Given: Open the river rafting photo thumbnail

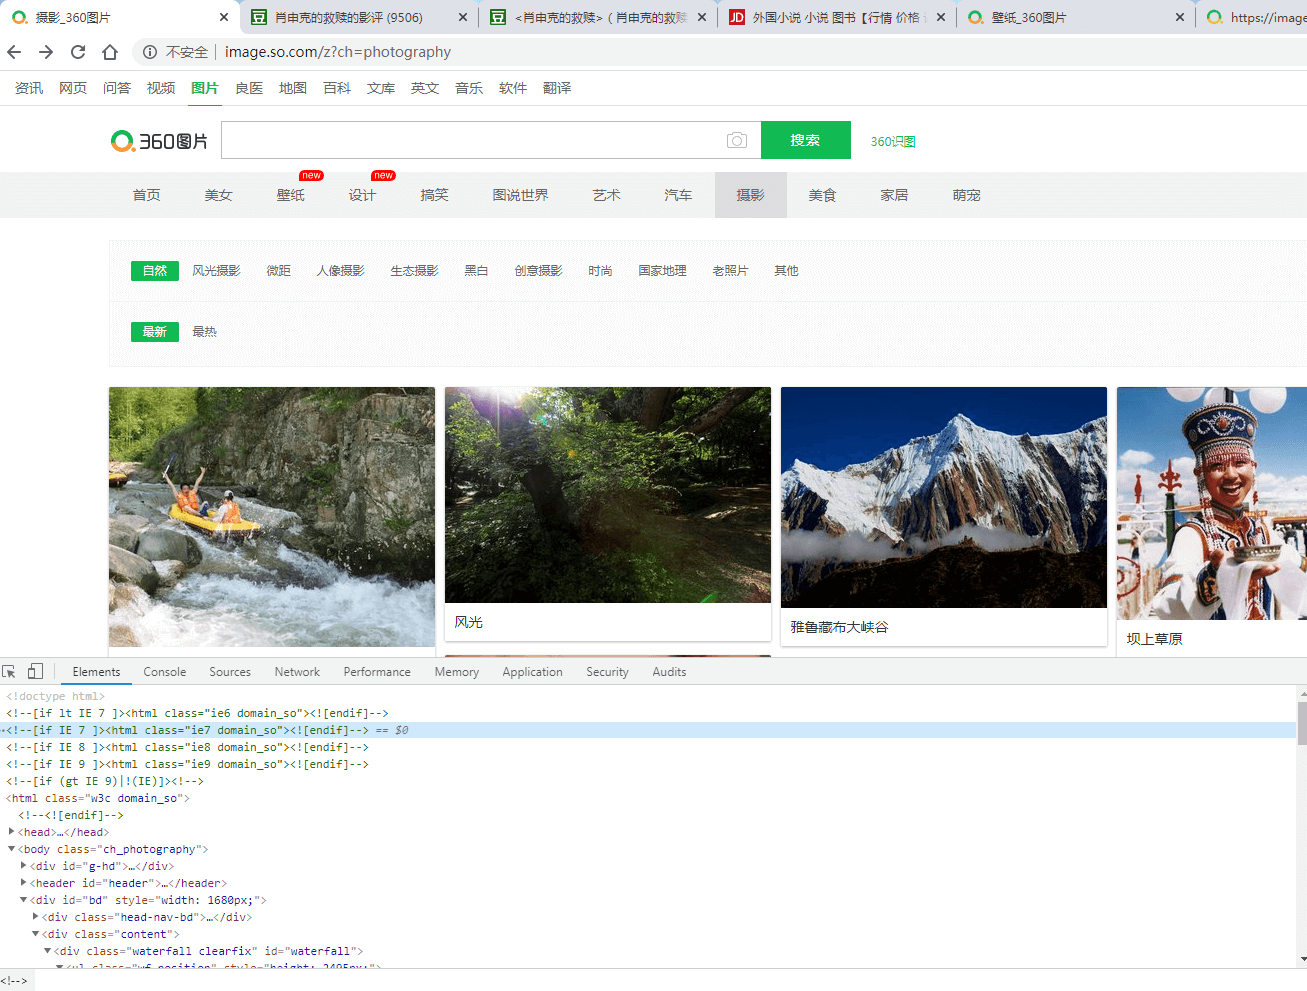Looking at the screenshot, I should coord(272,517).
